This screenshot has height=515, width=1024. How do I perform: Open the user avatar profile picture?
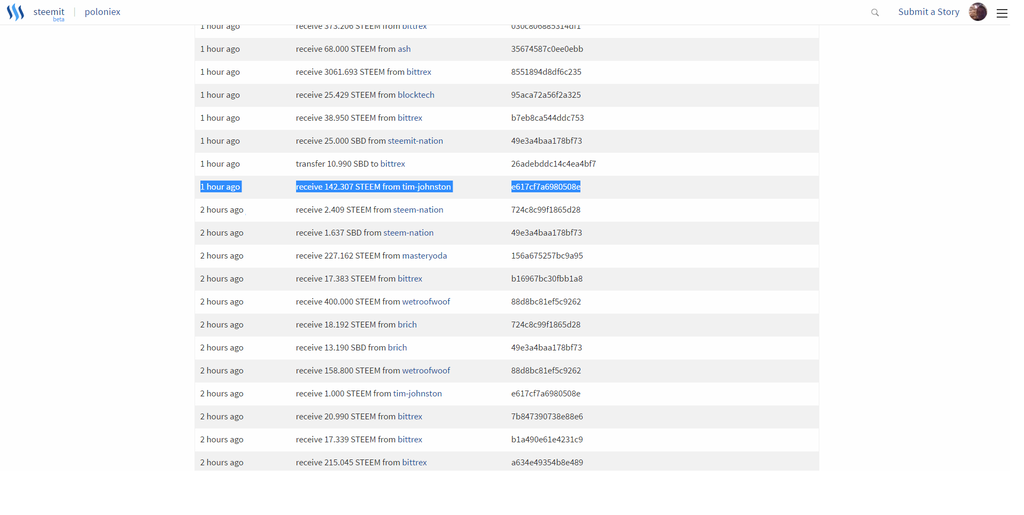[x=977, y=12]
